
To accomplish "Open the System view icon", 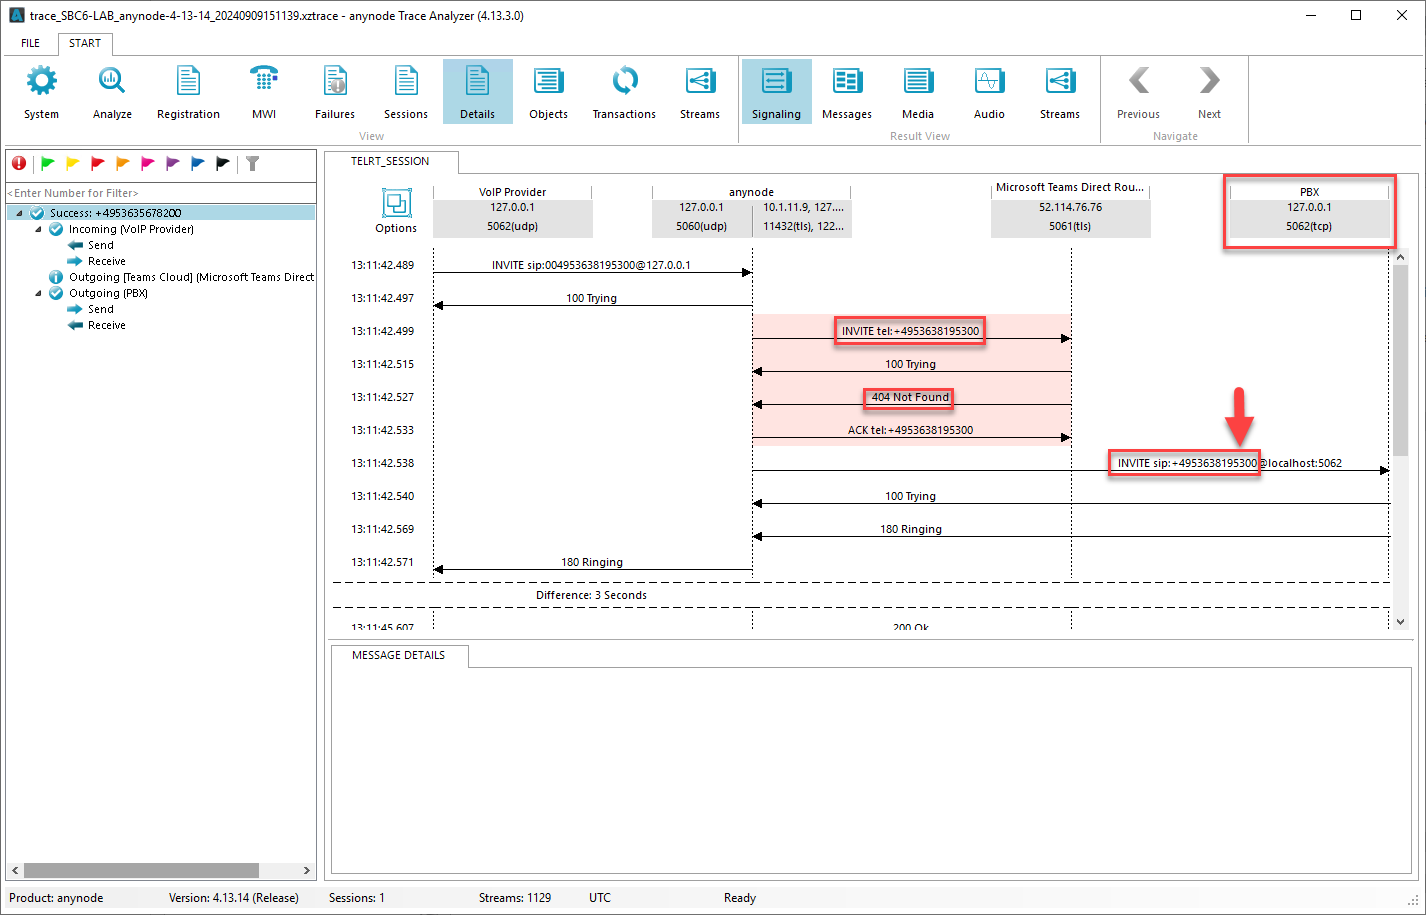I will click(x=41, y=91).
